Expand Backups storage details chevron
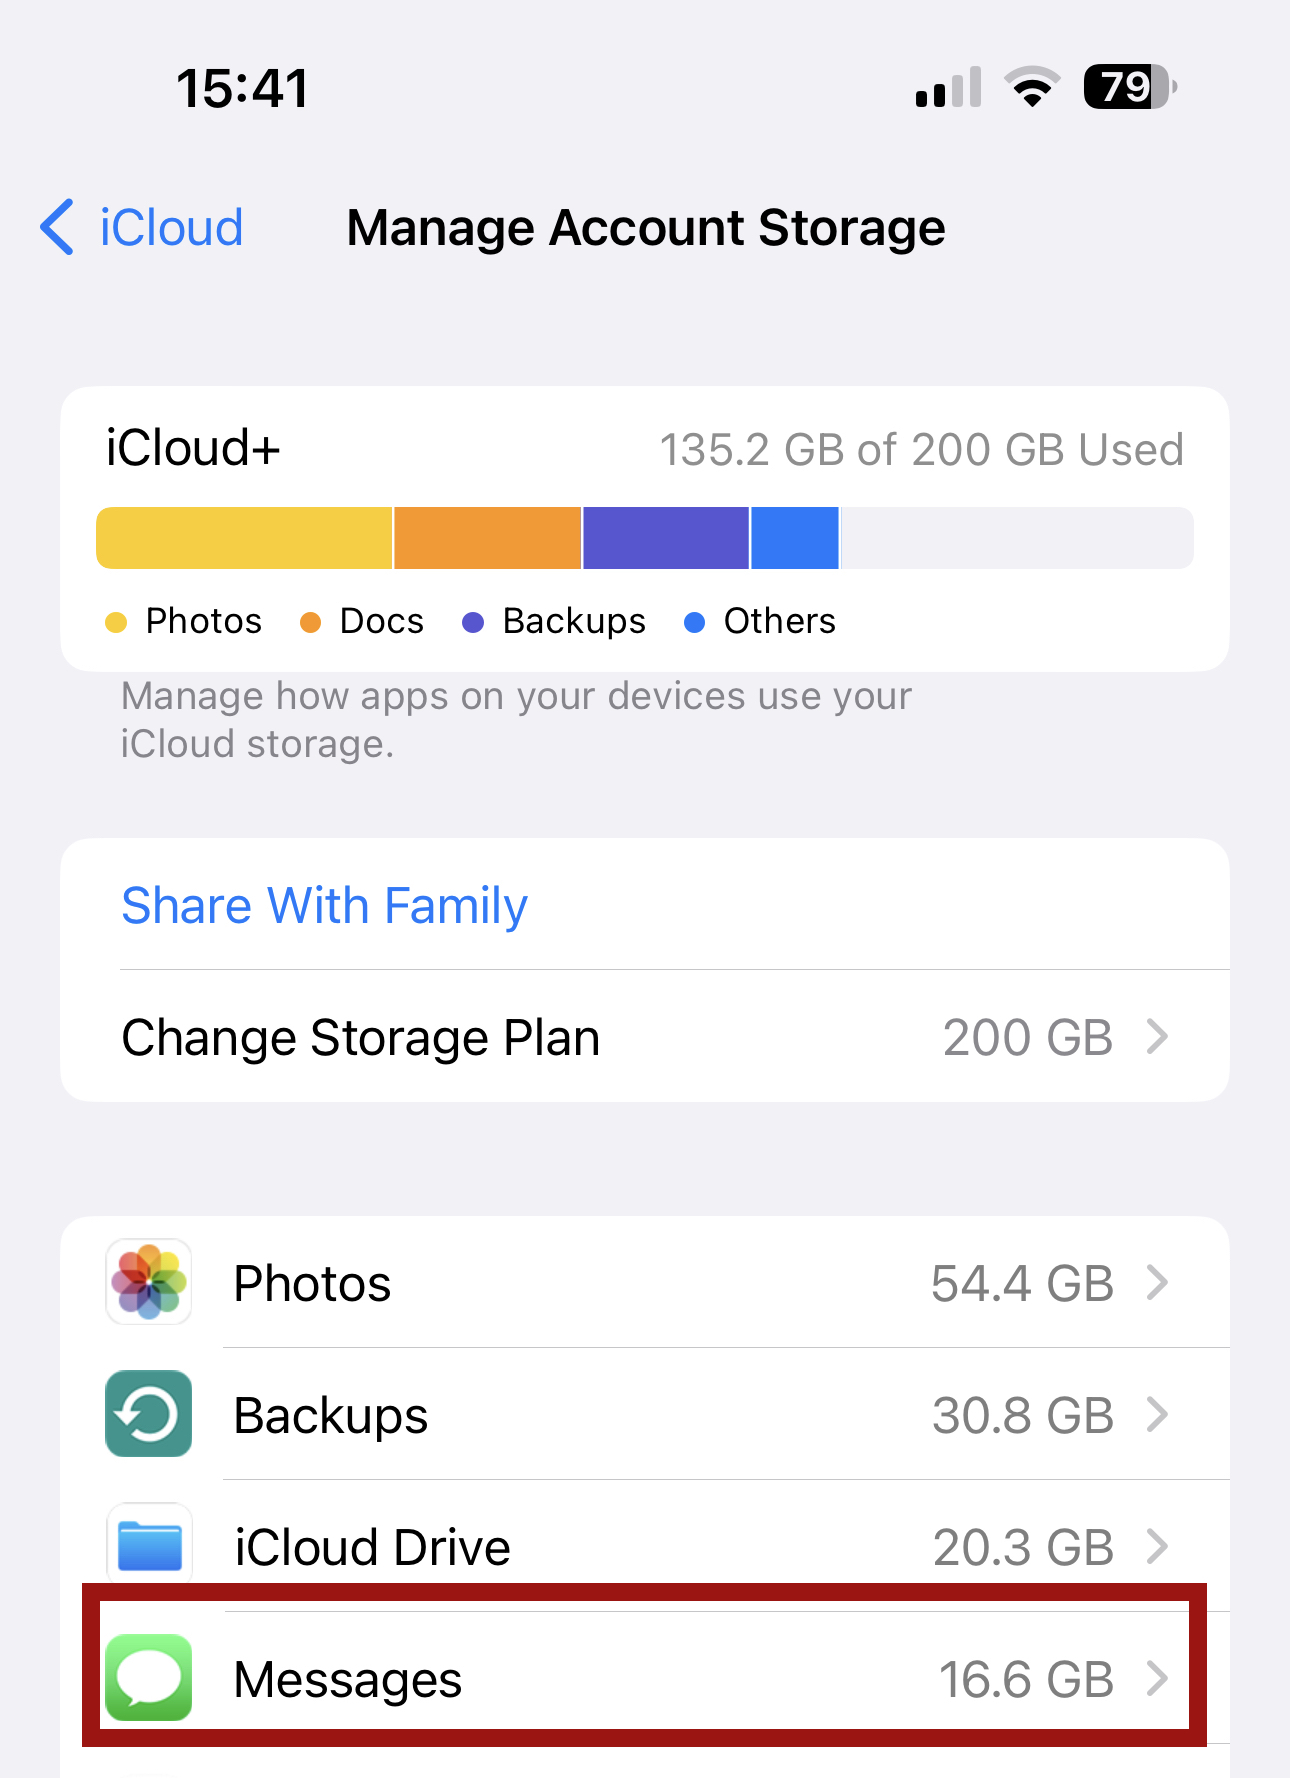Screen dimensions: 1290x1778 pyautogui.click(x=1157, y=1414)
